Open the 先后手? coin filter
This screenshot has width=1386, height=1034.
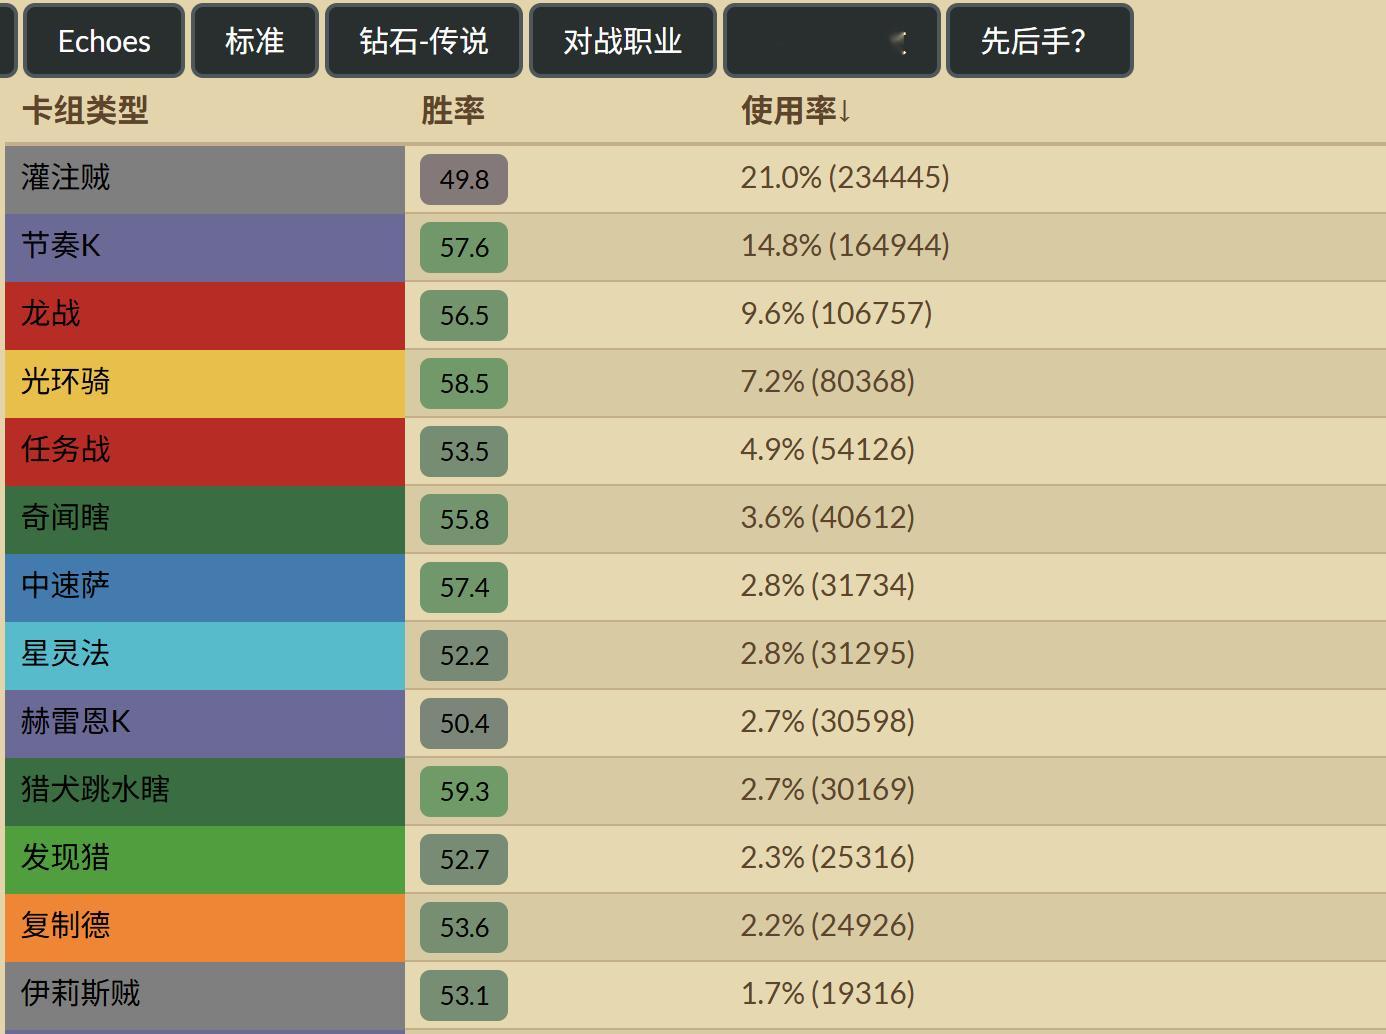pos(1039,41)
